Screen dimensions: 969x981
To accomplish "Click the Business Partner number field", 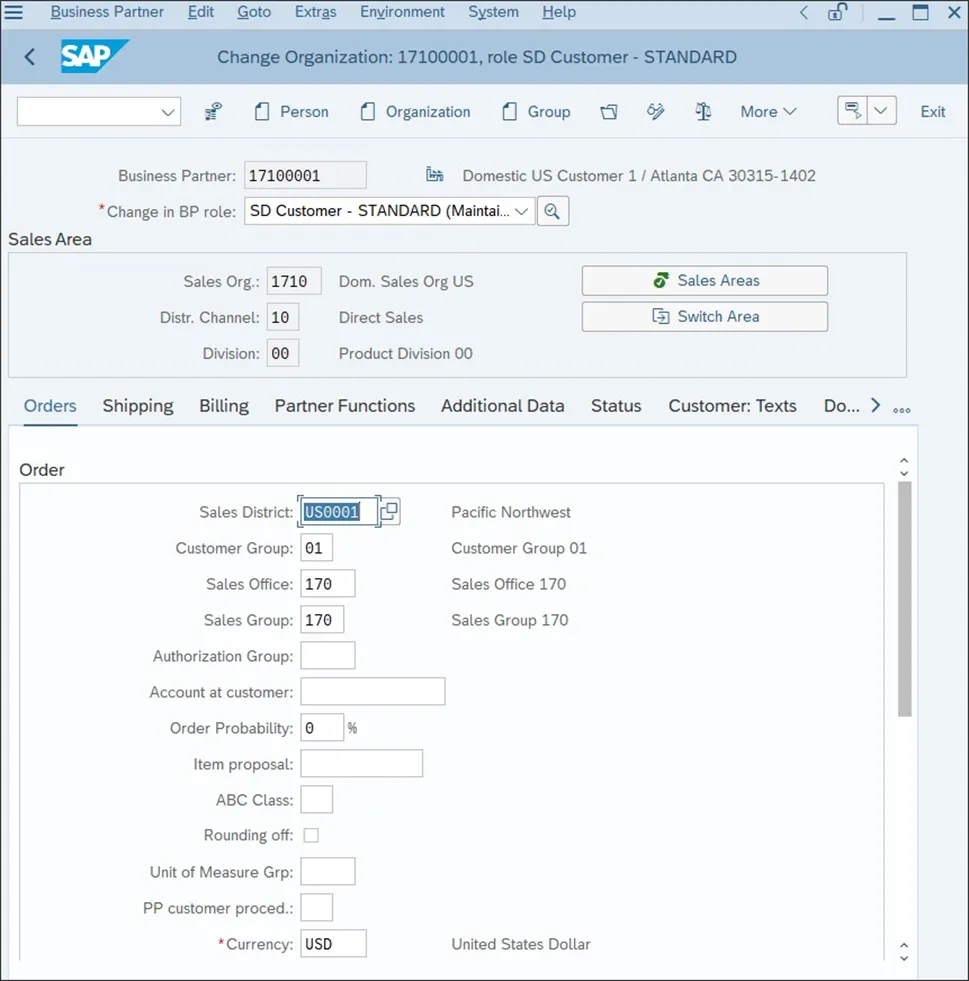I will pyautogui.click(x=305, y=175).
